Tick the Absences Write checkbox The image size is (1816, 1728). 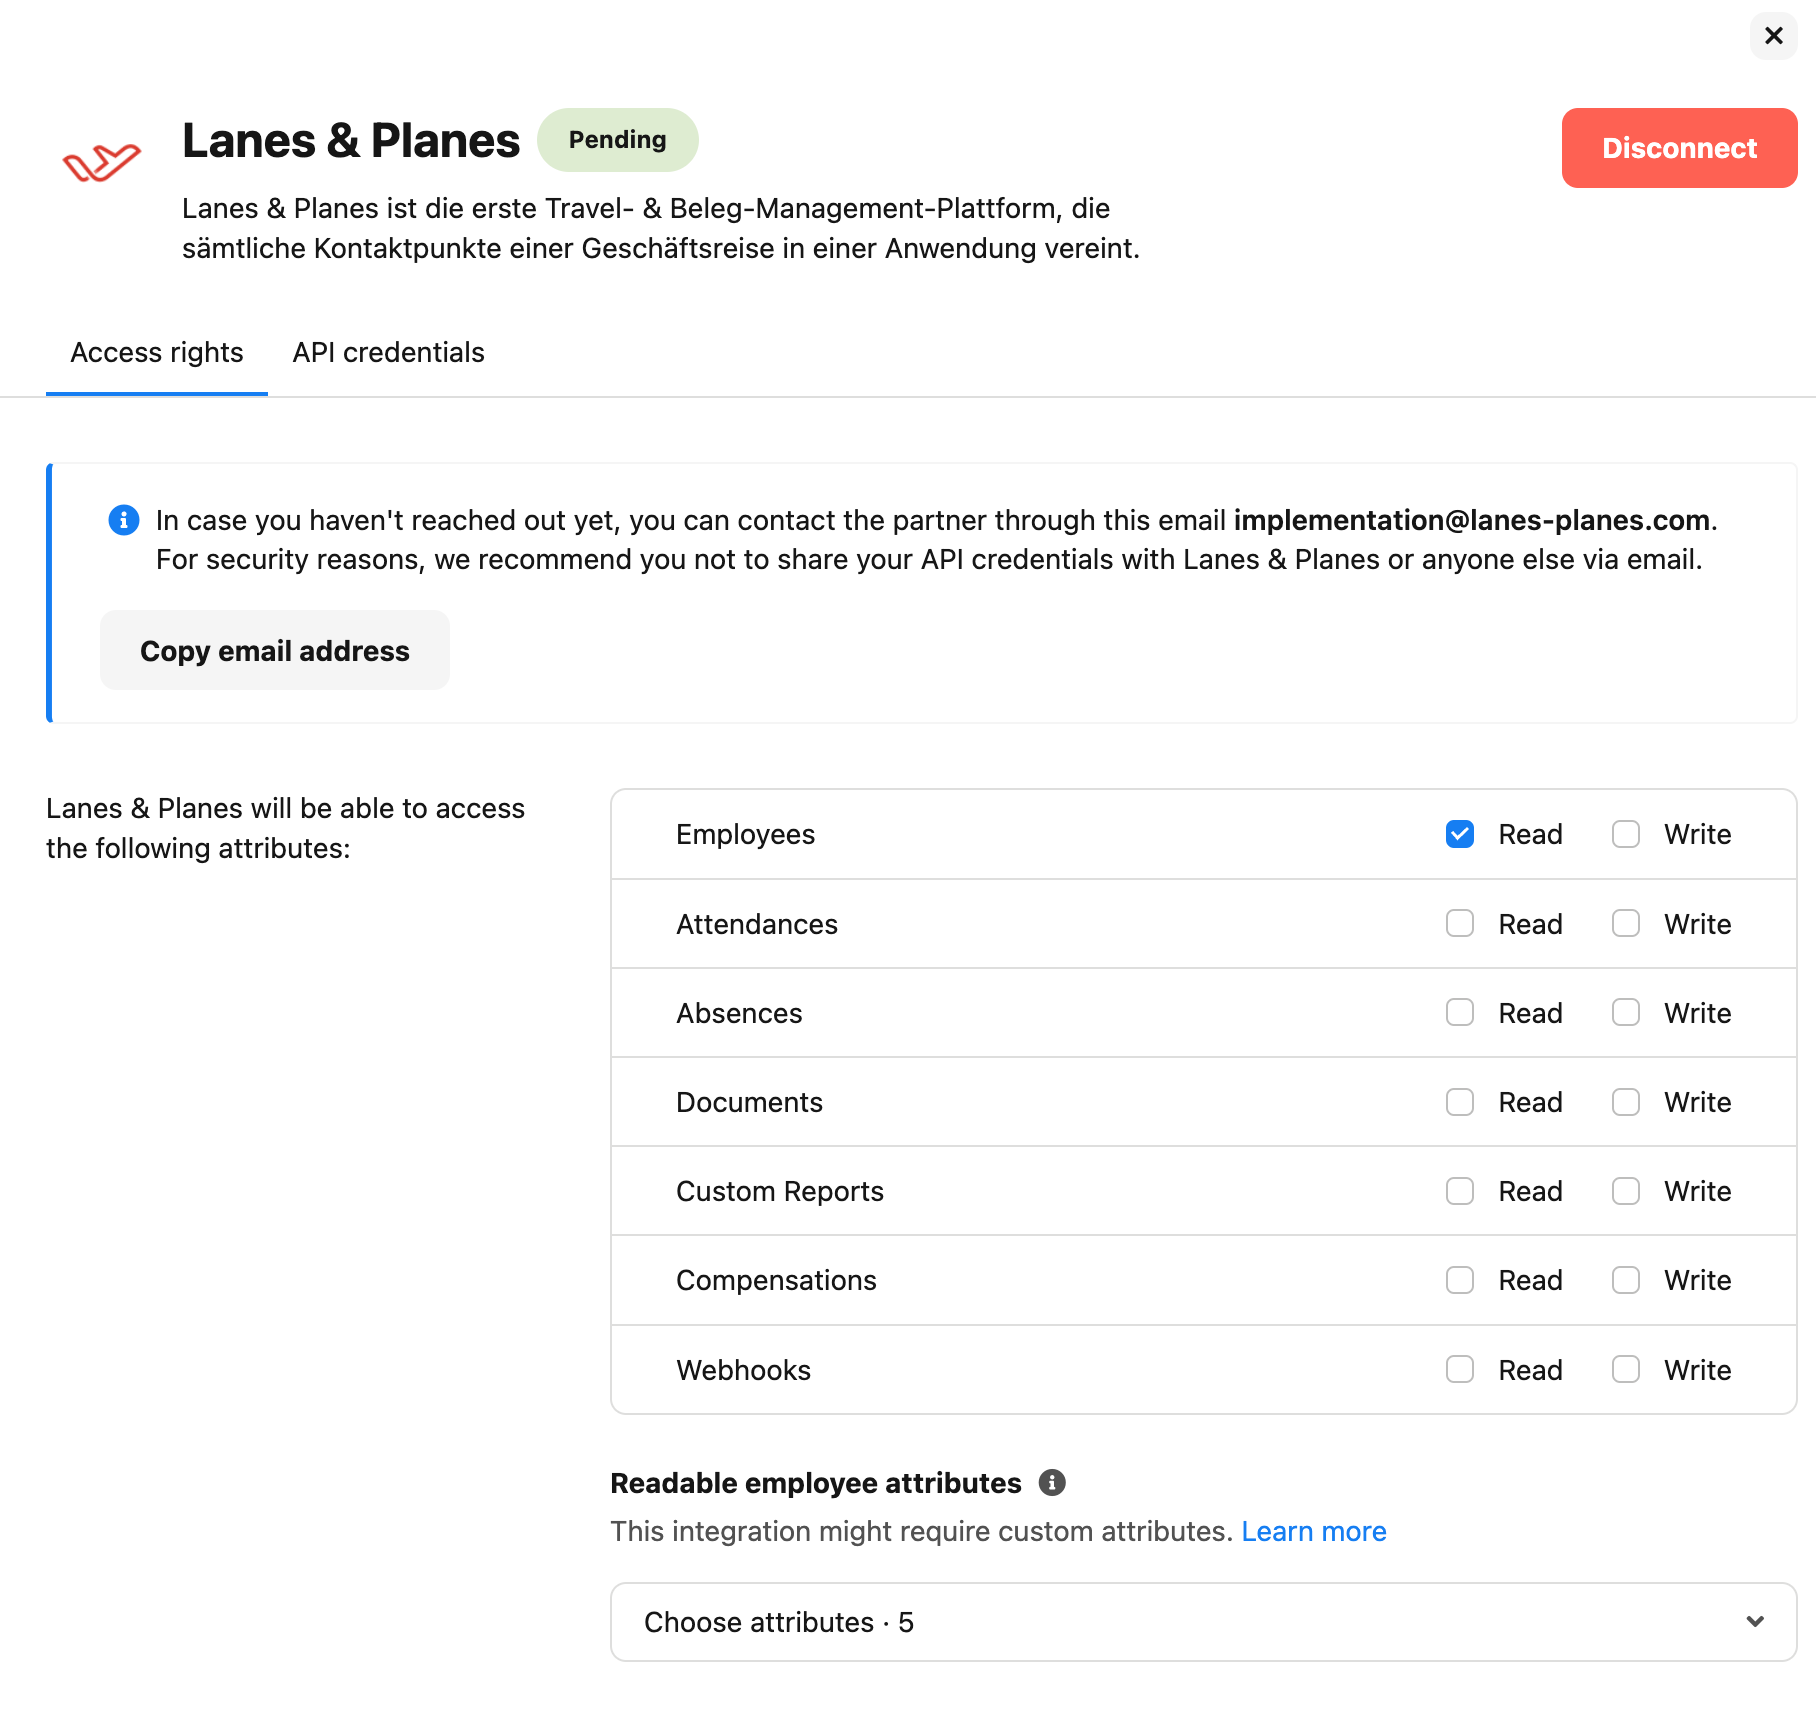tap(1626, 1012)
